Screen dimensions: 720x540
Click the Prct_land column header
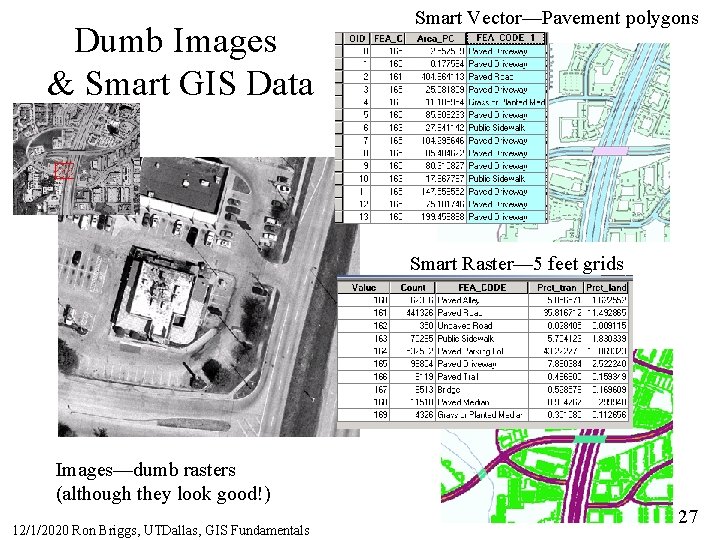(x=606, y=288)
